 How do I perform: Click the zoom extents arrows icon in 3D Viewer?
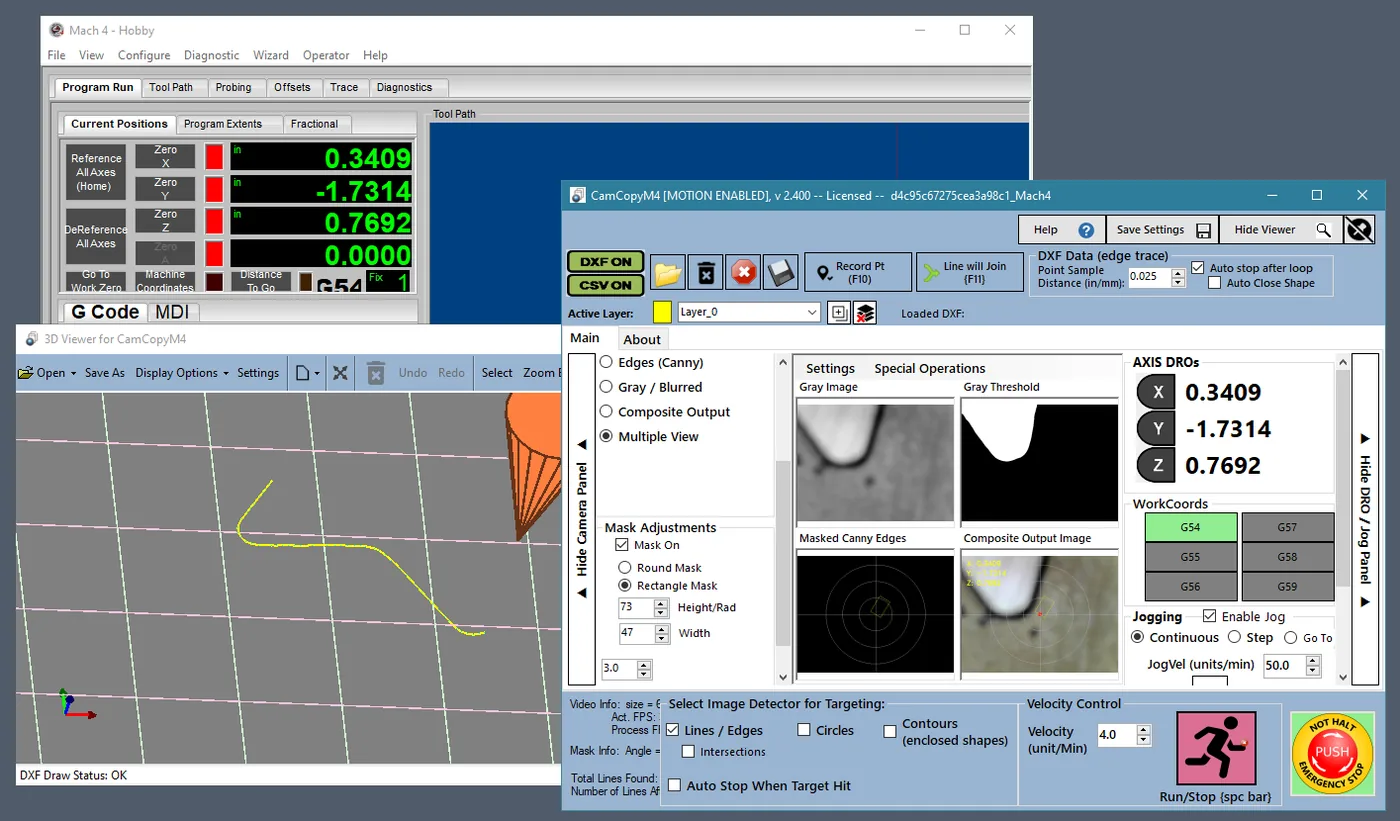coord(340,373)
